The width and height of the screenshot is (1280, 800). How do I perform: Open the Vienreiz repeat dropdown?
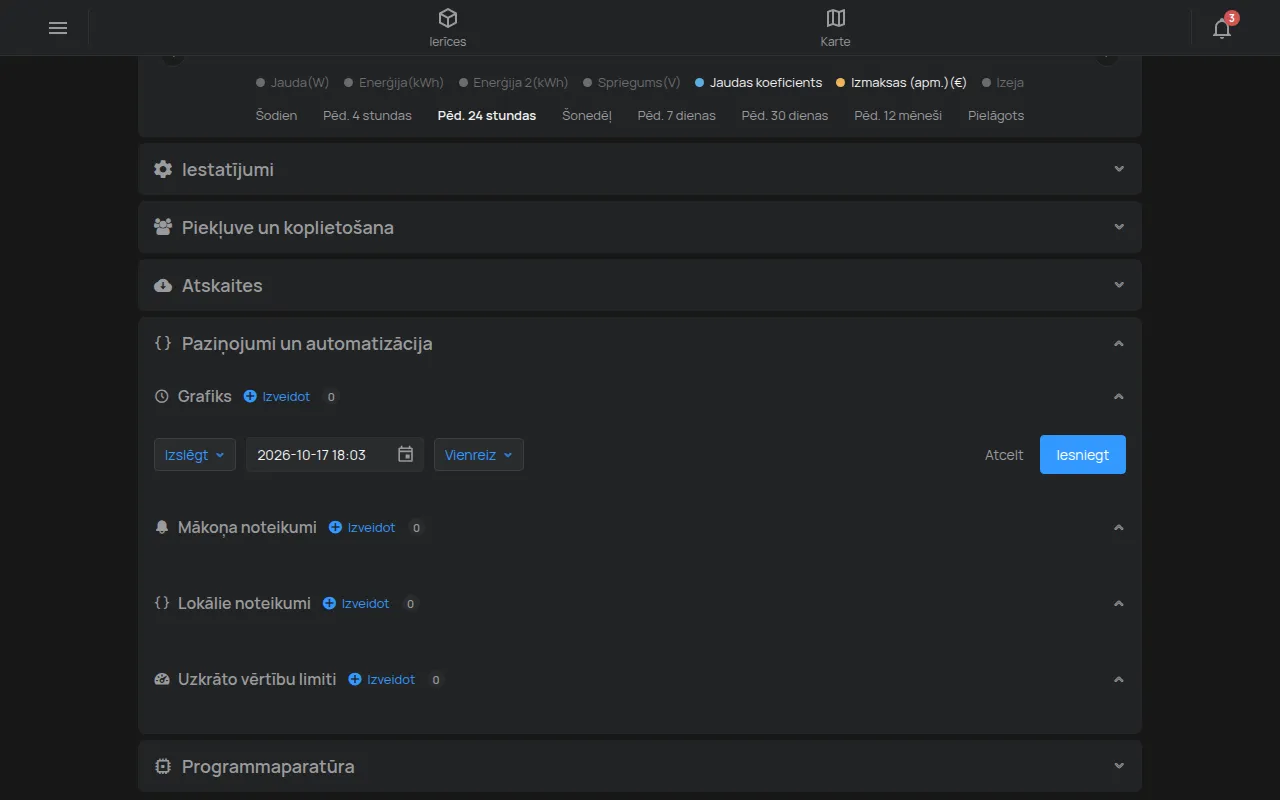click(x=479, y=455)
